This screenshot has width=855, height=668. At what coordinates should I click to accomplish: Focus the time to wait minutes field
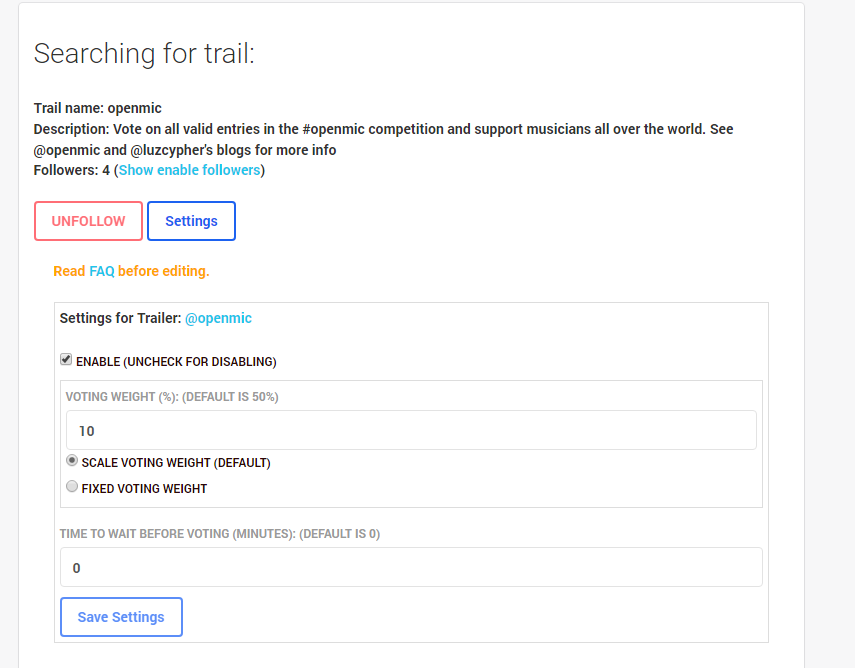411,567
